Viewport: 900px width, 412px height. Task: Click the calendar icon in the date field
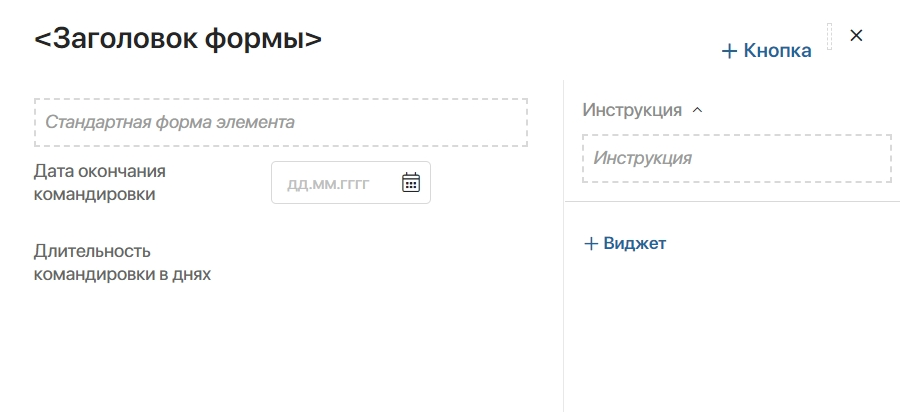click(x=411, y=182)
